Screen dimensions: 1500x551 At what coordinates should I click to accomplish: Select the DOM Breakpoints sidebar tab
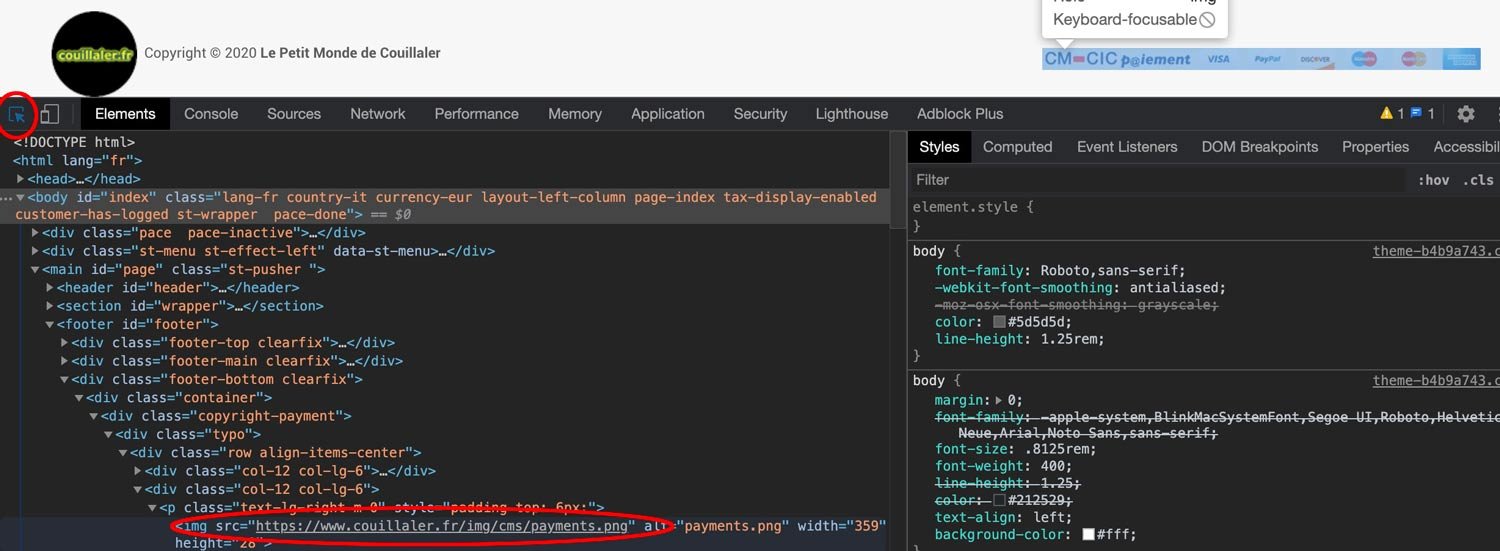click(x=1260, y=147)
